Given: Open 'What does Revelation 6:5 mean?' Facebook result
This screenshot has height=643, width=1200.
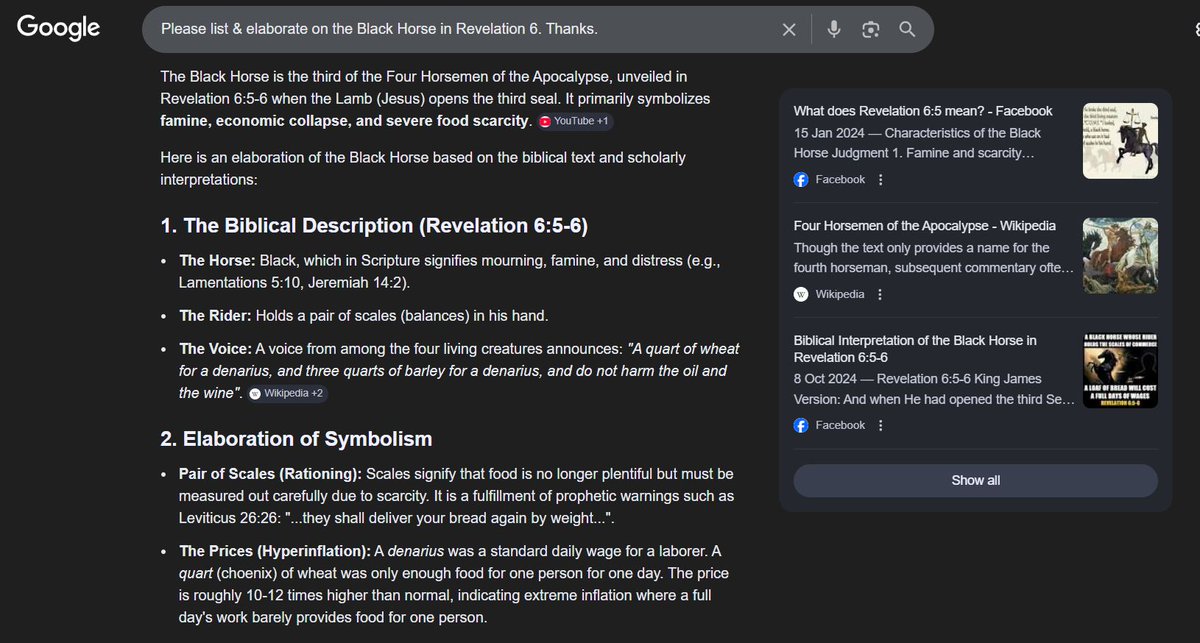Looking at the screenshot, I should click(x=923, y=111).
